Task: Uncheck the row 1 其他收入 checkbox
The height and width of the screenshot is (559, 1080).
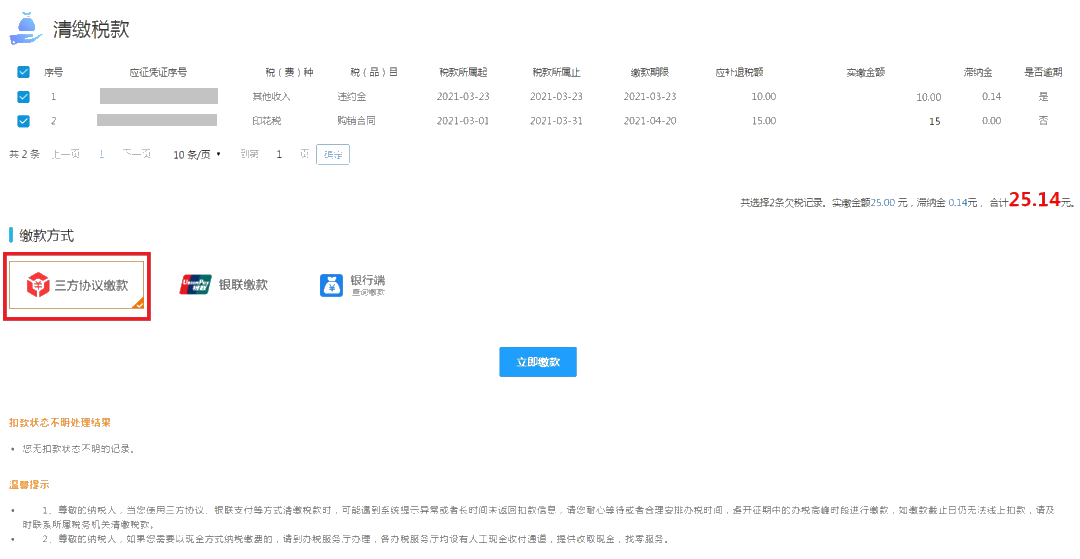Action: [x=23, y=97]
